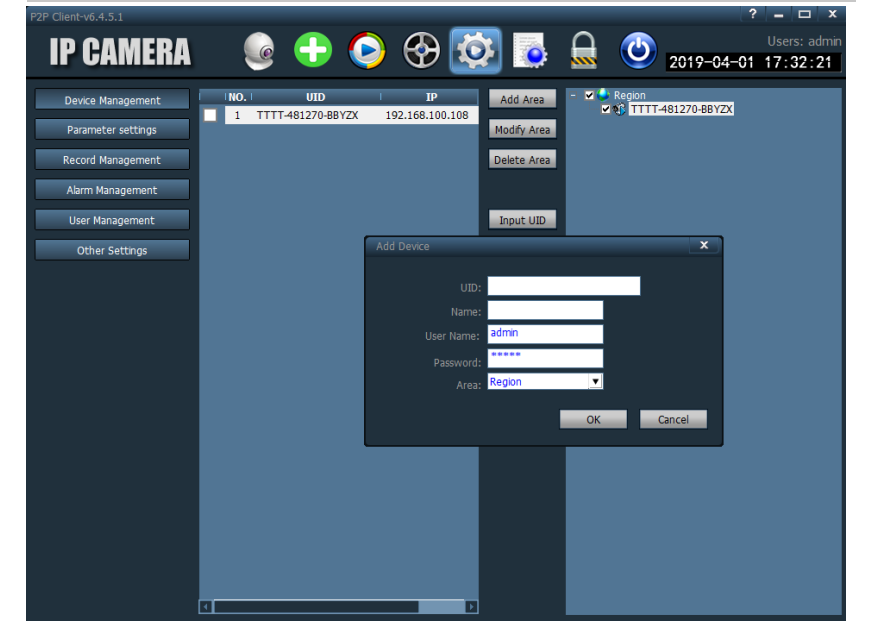894x628 pixels.
Task: Click the Cancel button
Action: click(x=673, y=420)
